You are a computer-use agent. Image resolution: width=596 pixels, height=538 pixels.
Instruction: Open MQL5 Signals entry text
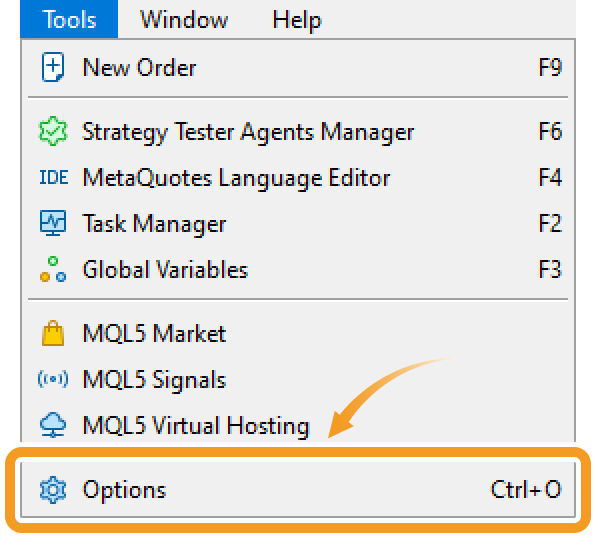tap(154, 380)
